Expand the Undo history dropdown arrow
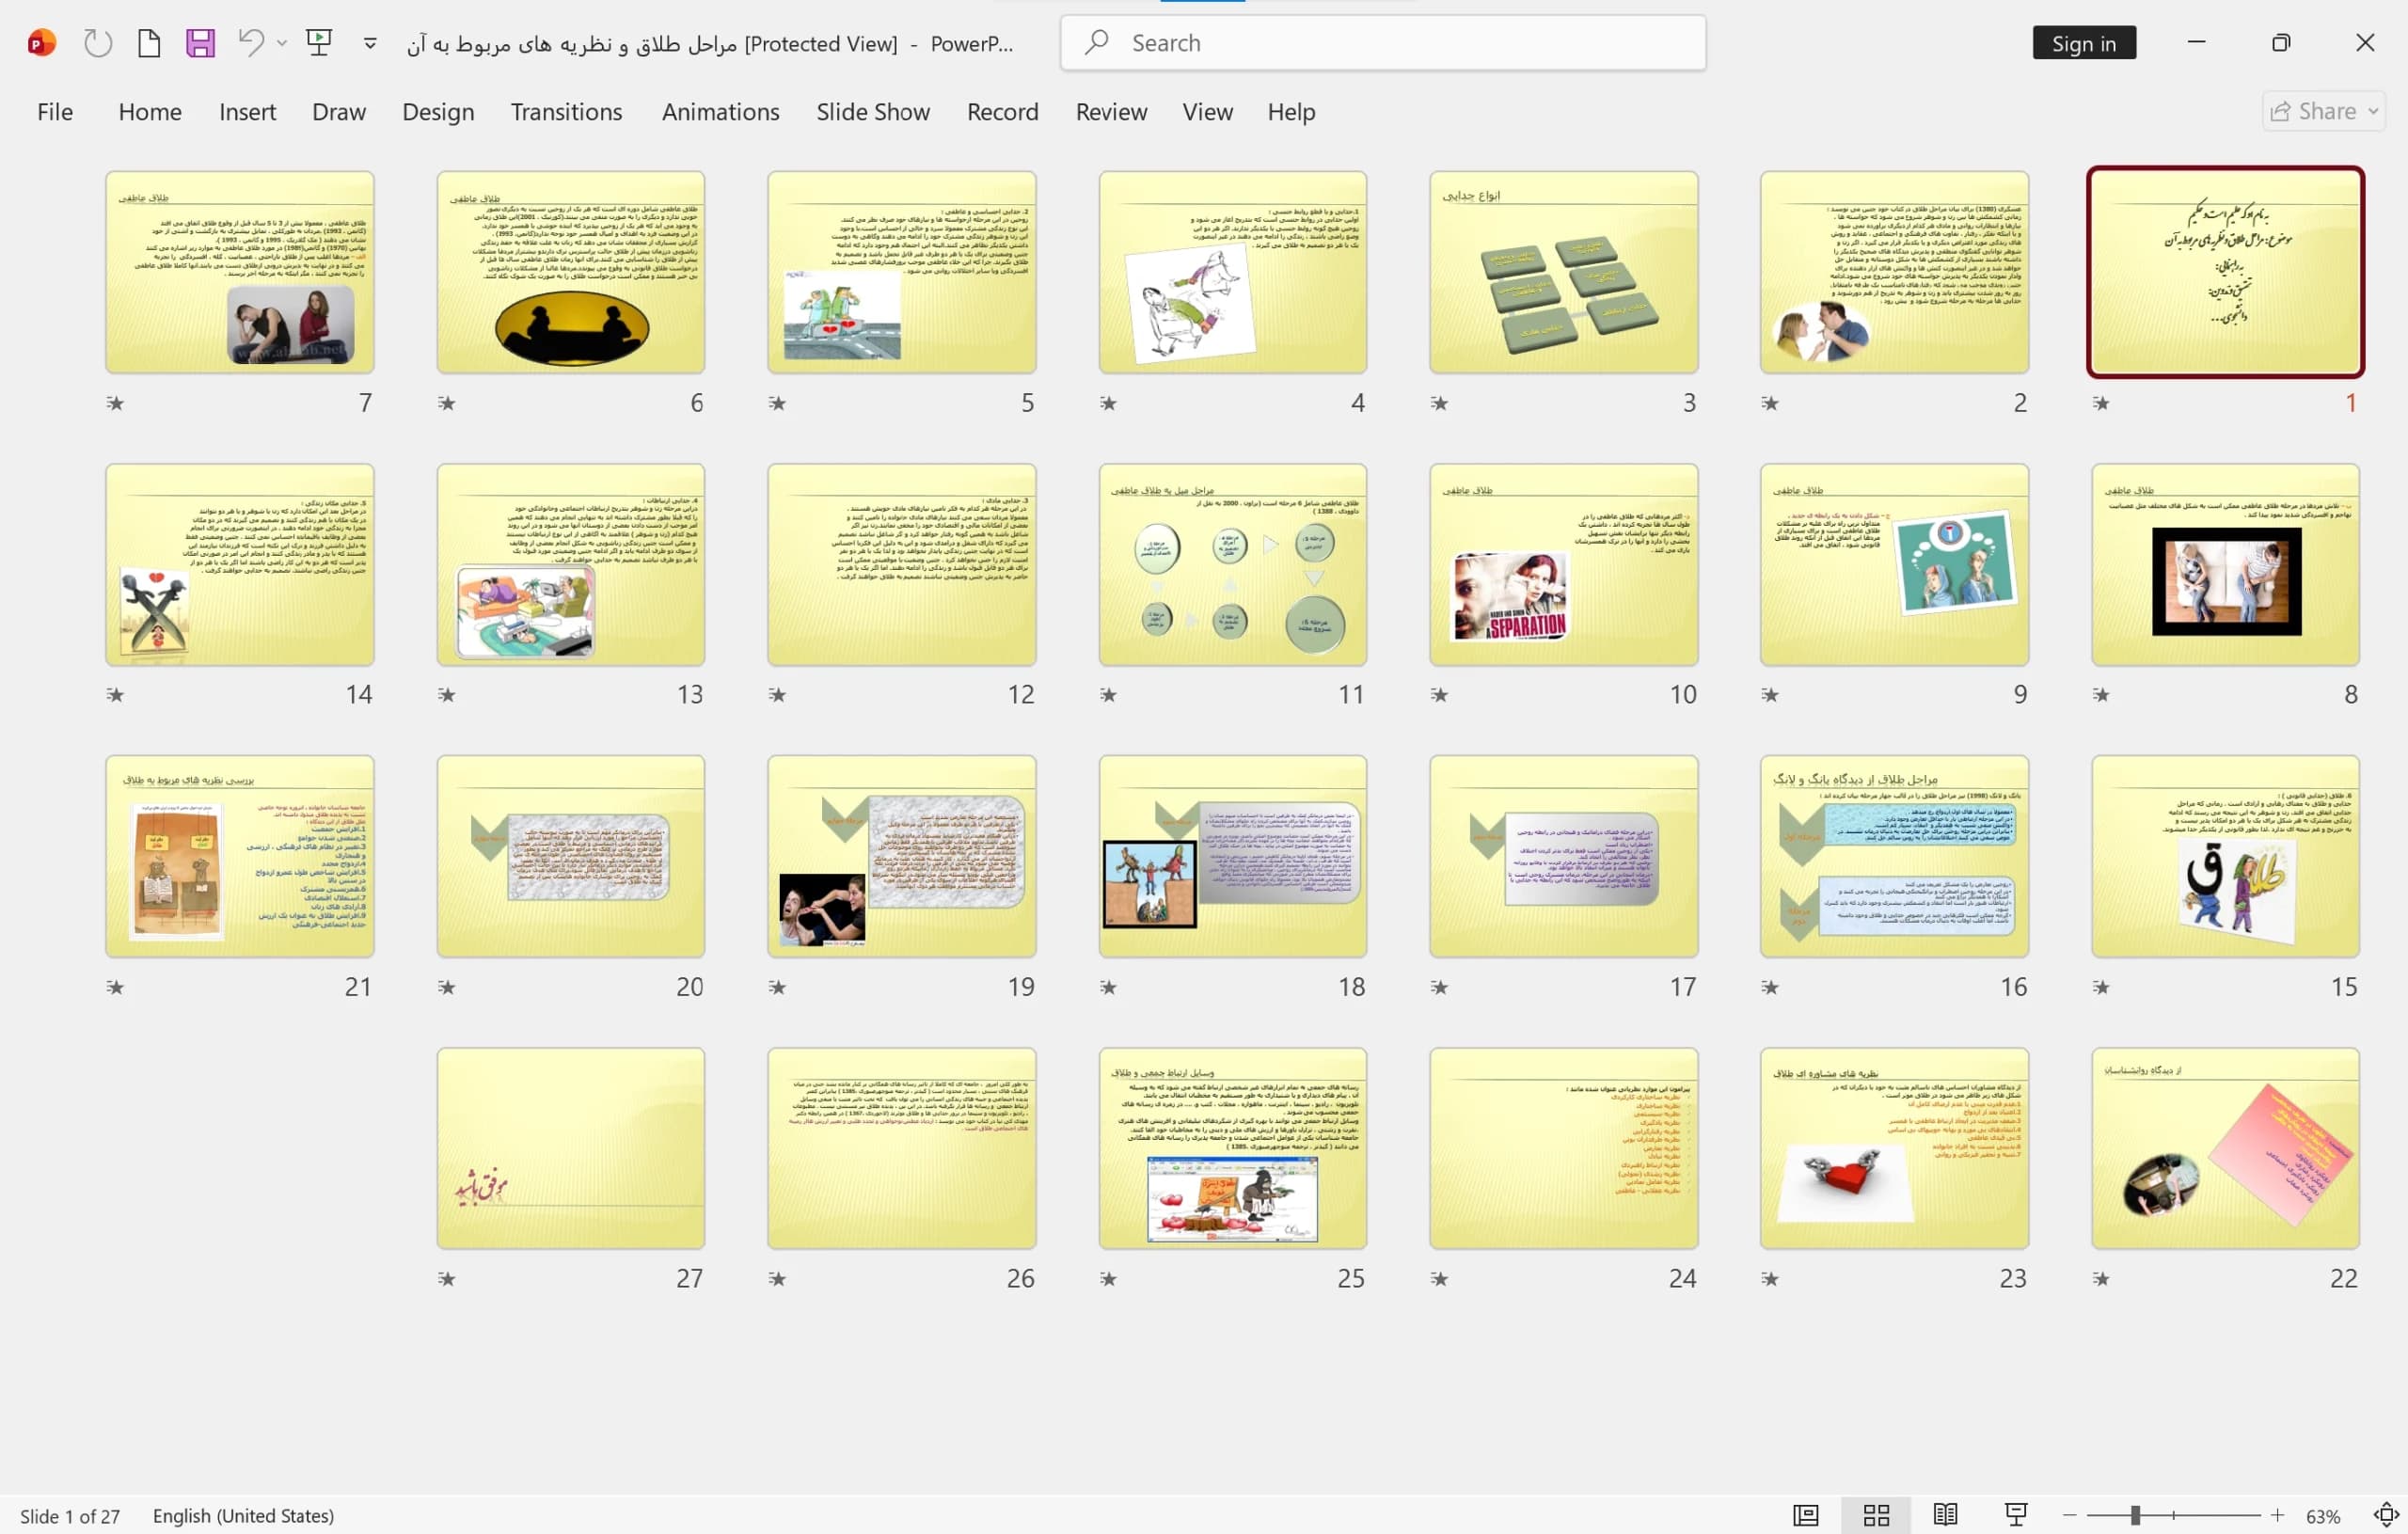This screenshot has width=2408, height=1534. point(282,43)
